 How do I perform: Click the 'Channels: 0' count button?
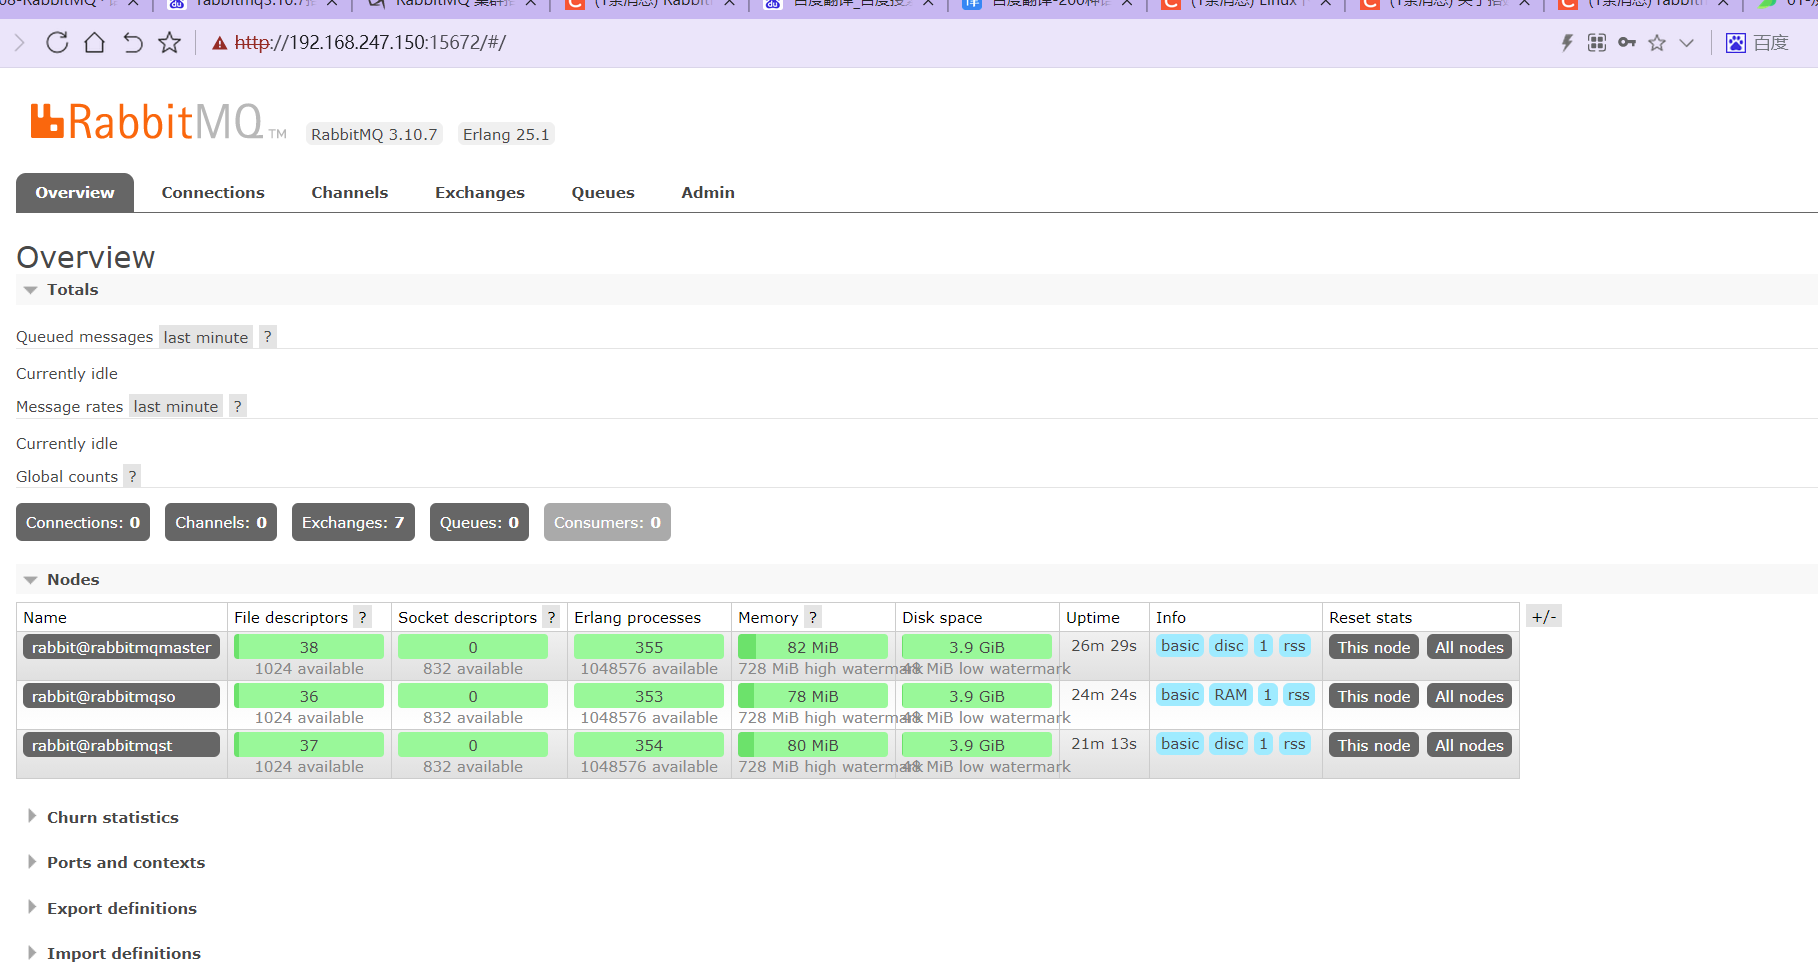221,522
